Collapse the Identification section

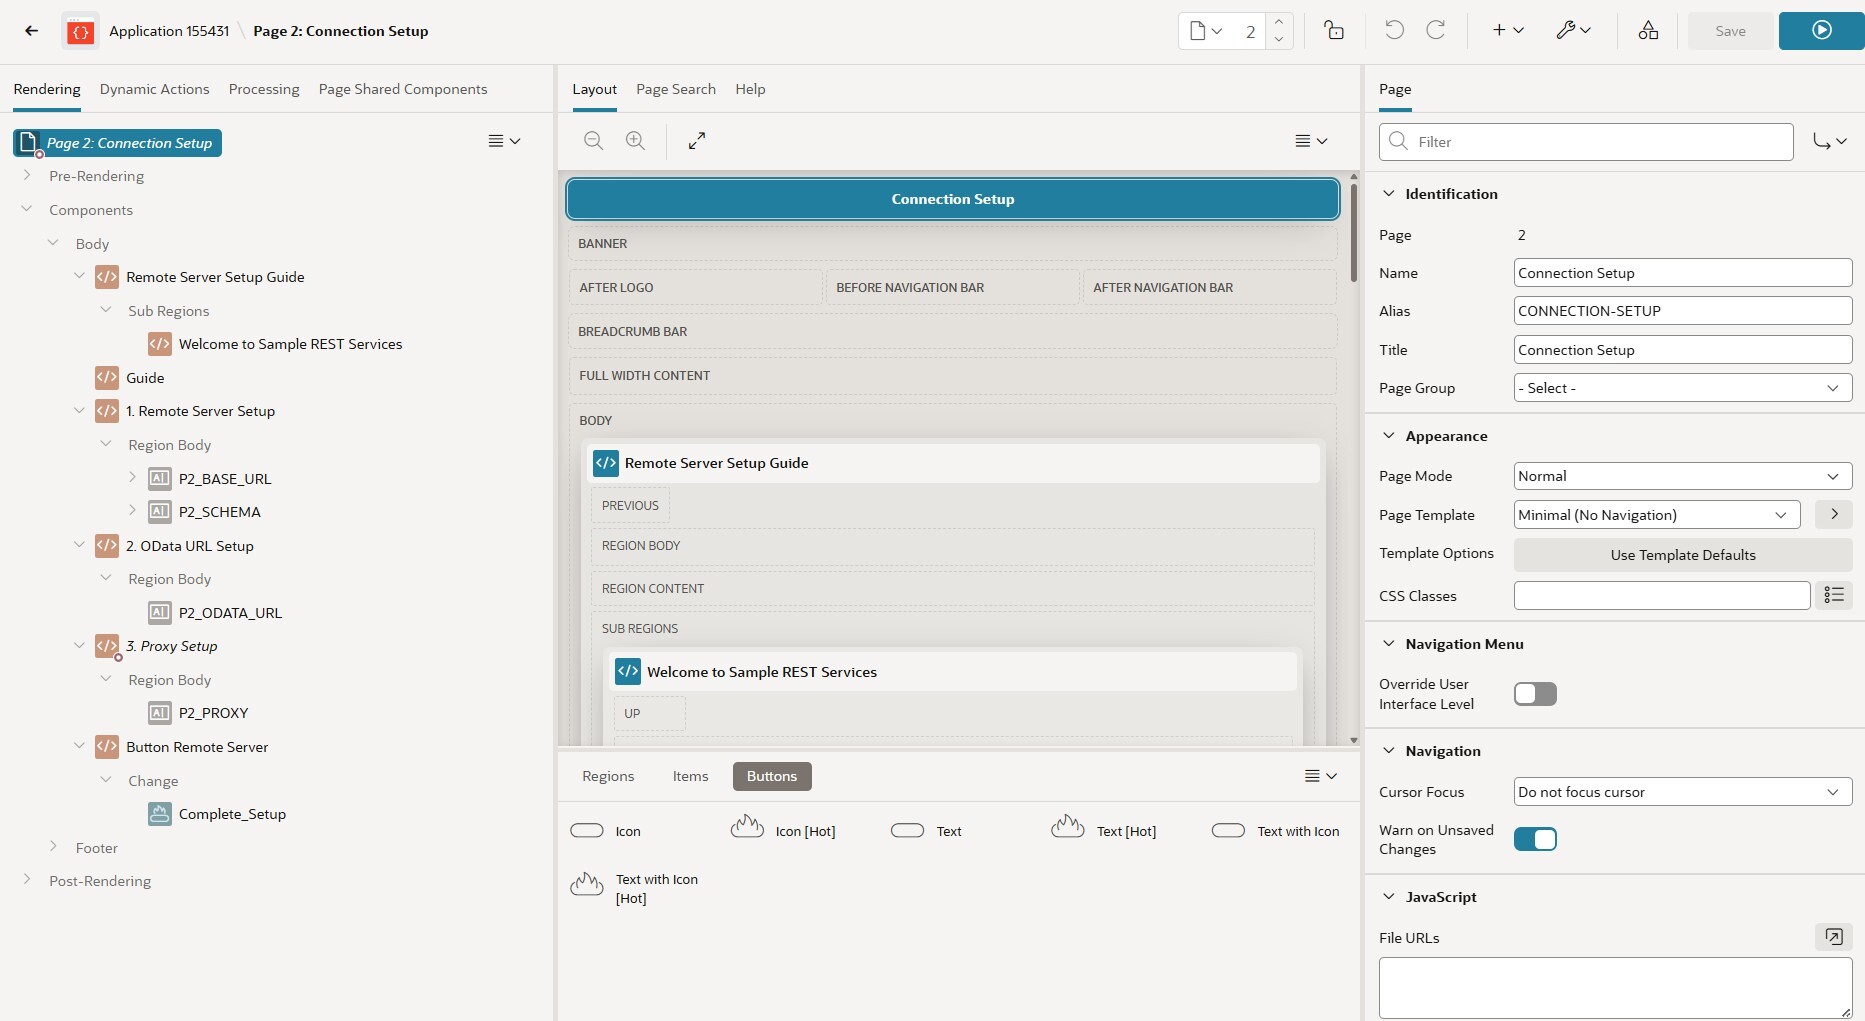[x=1388, y=193]
